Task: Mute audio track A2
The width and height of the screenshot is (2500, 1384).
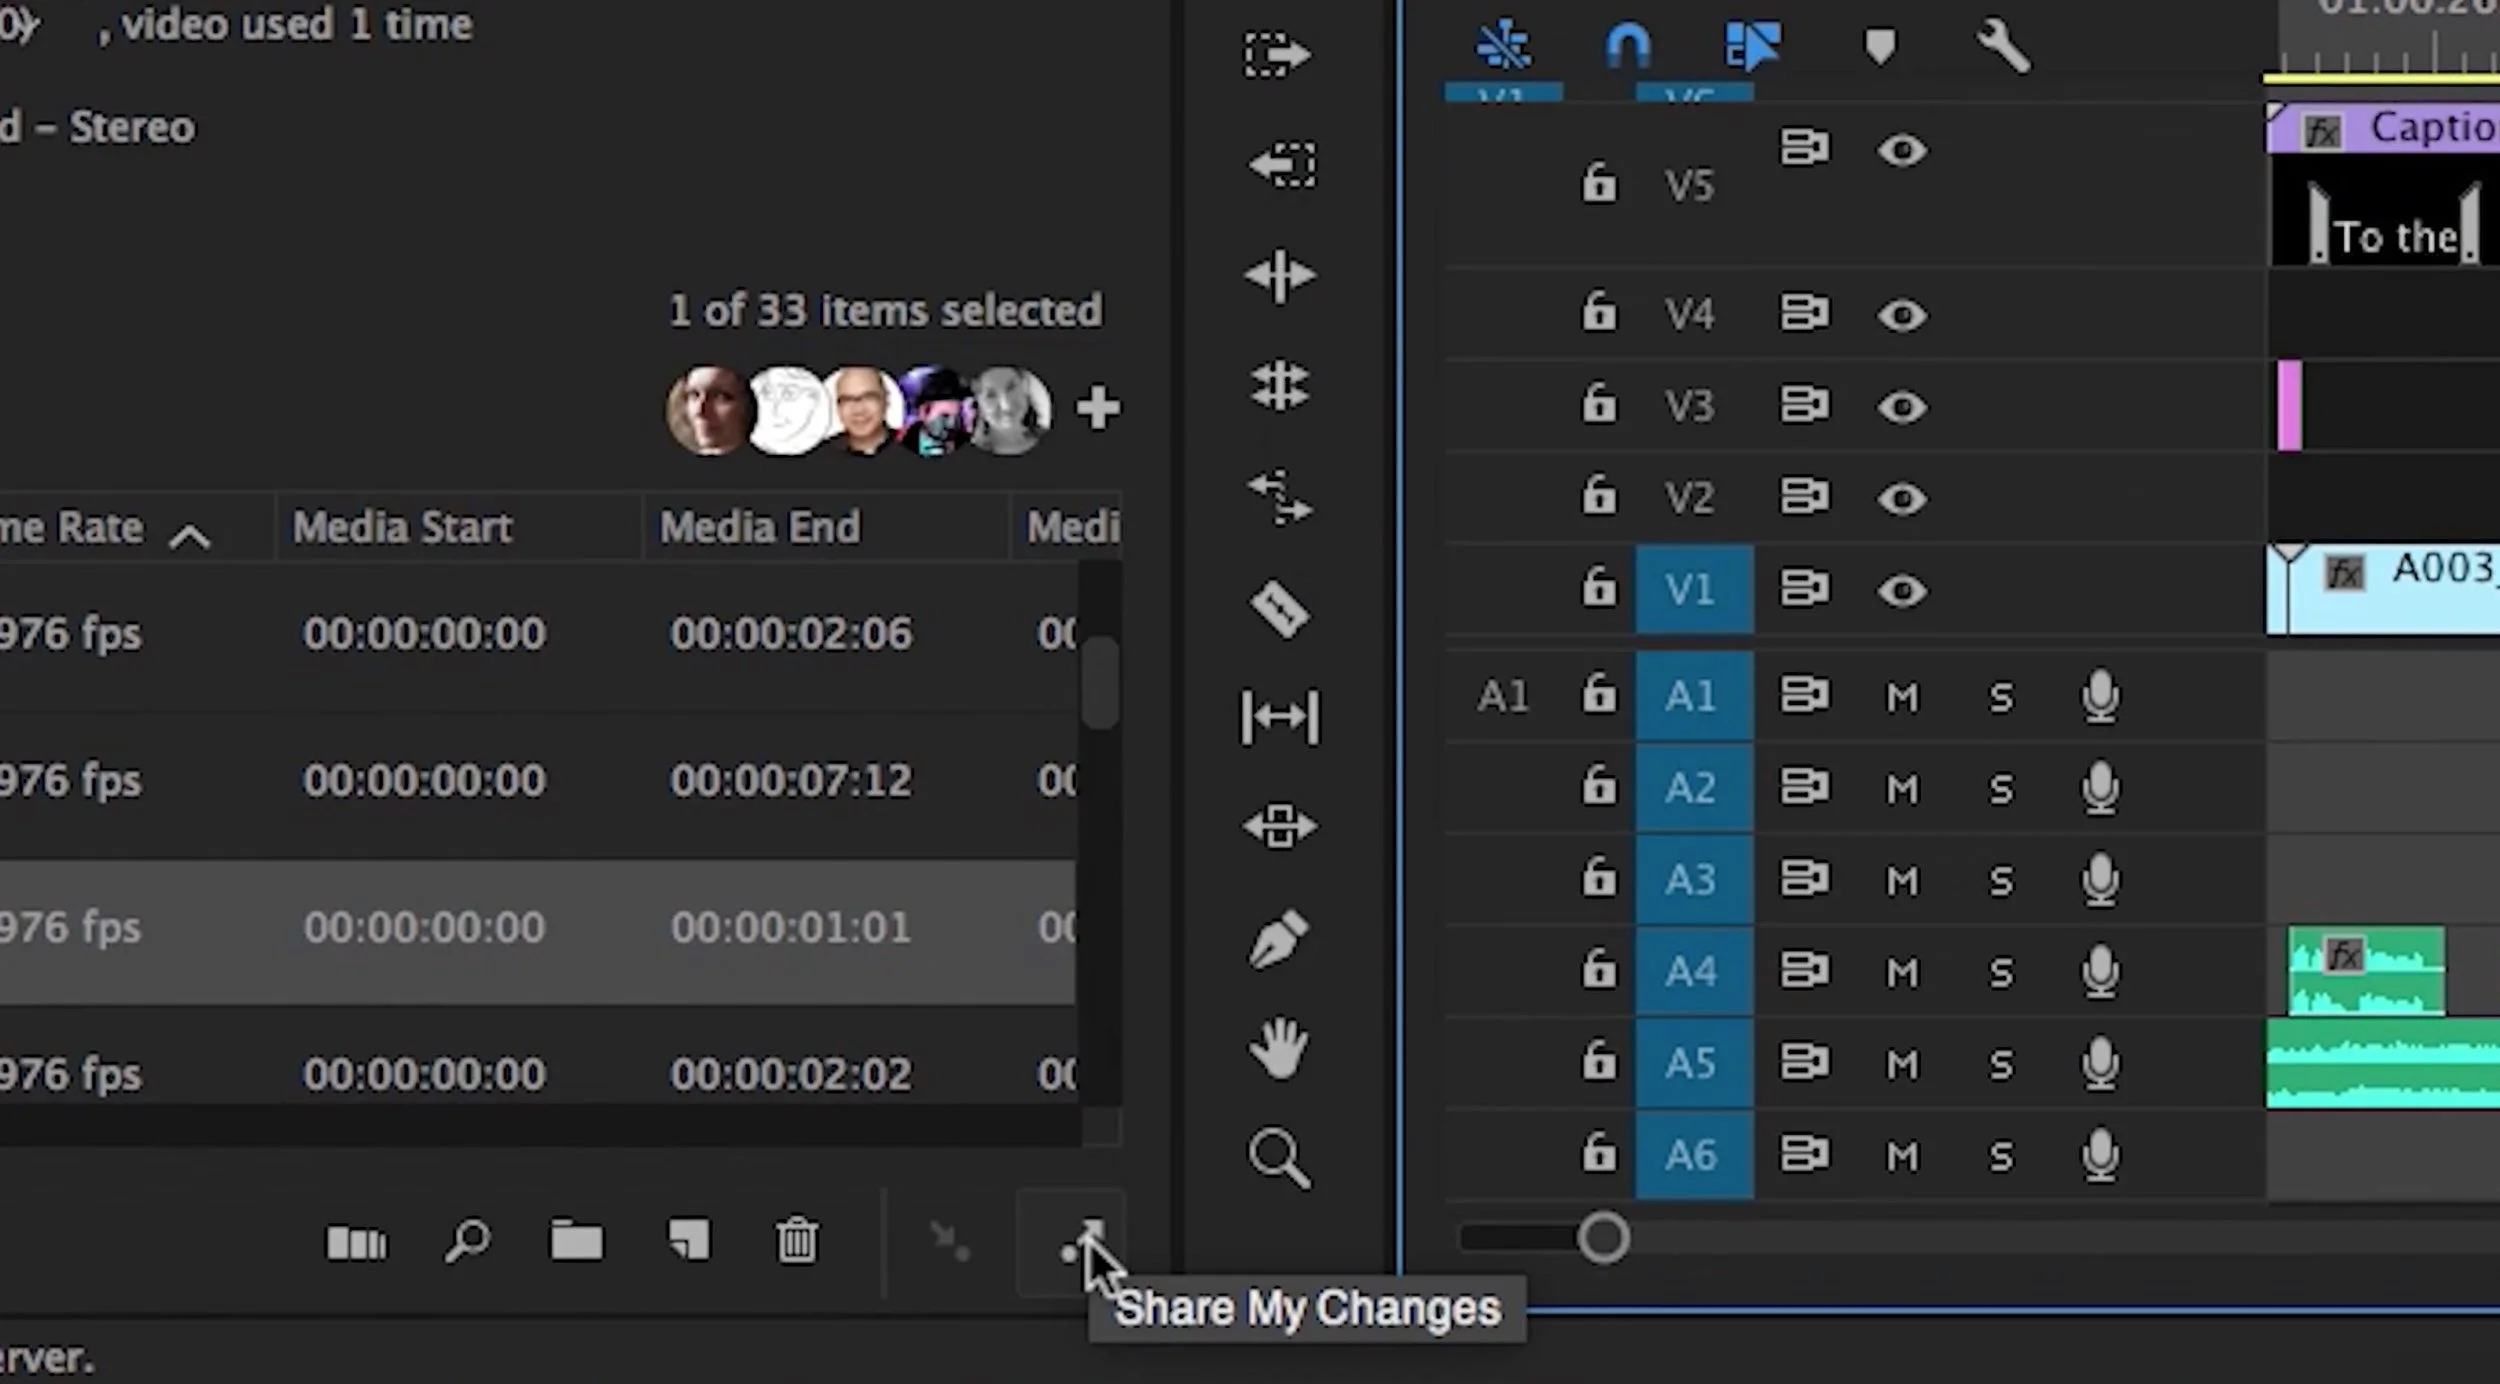Action: 1901,789
